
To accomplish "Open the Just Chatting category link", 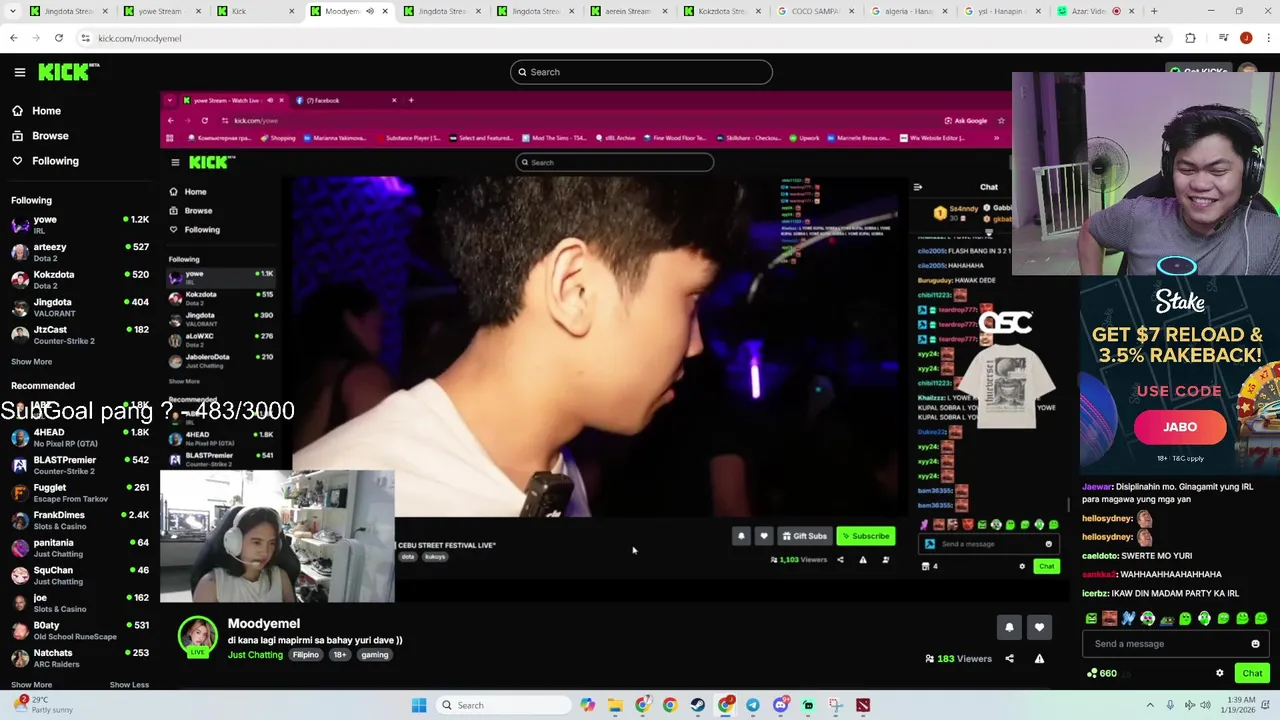I will tap(255, 655).
